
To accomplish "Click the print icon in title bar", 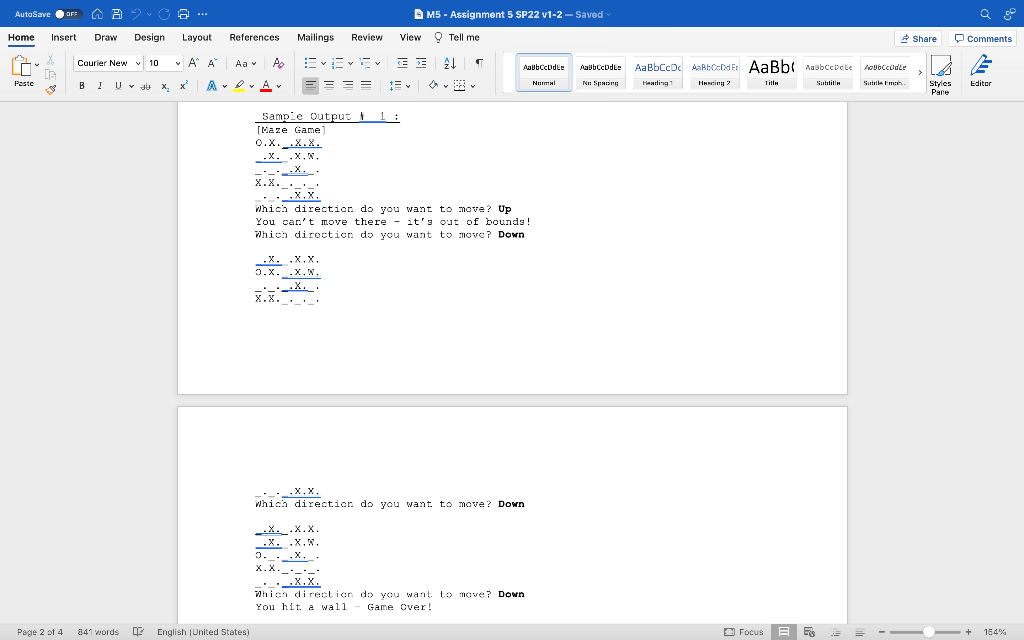I will 184,14.
